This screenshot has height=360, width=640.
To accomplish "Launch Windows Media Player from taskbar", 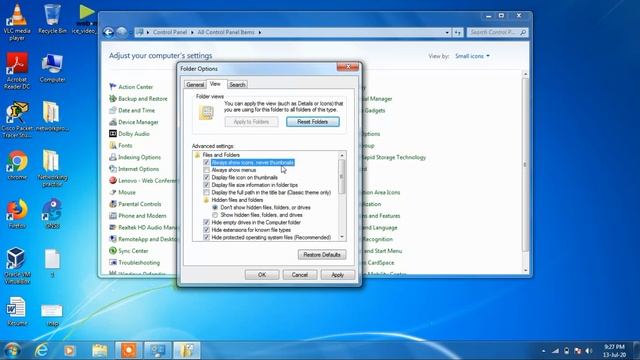I will [70, 350].
